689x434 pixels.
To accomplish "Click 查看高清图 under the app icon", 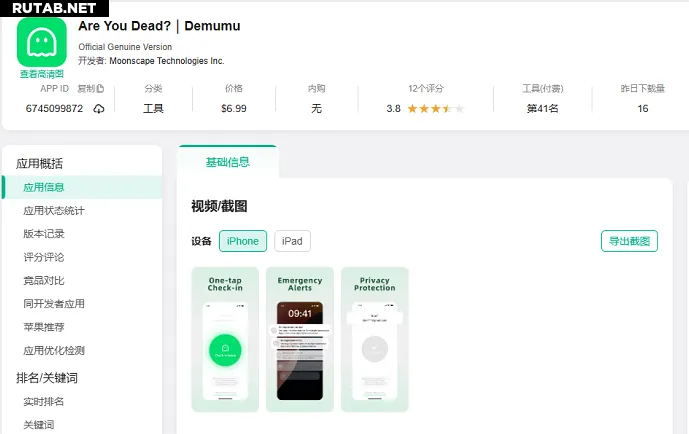I will pyautogui.click(x=42, y=74).
